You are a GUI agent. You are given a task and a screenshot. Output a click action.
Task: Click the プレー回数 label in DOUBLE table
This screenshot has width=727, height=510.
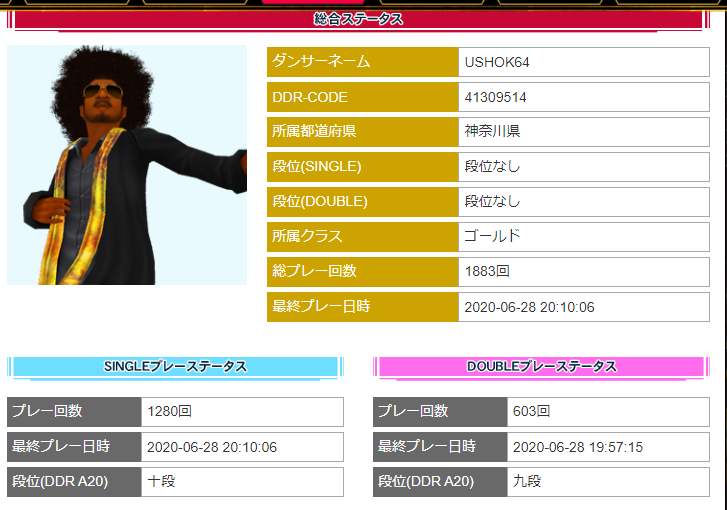[x=440, y=412]
